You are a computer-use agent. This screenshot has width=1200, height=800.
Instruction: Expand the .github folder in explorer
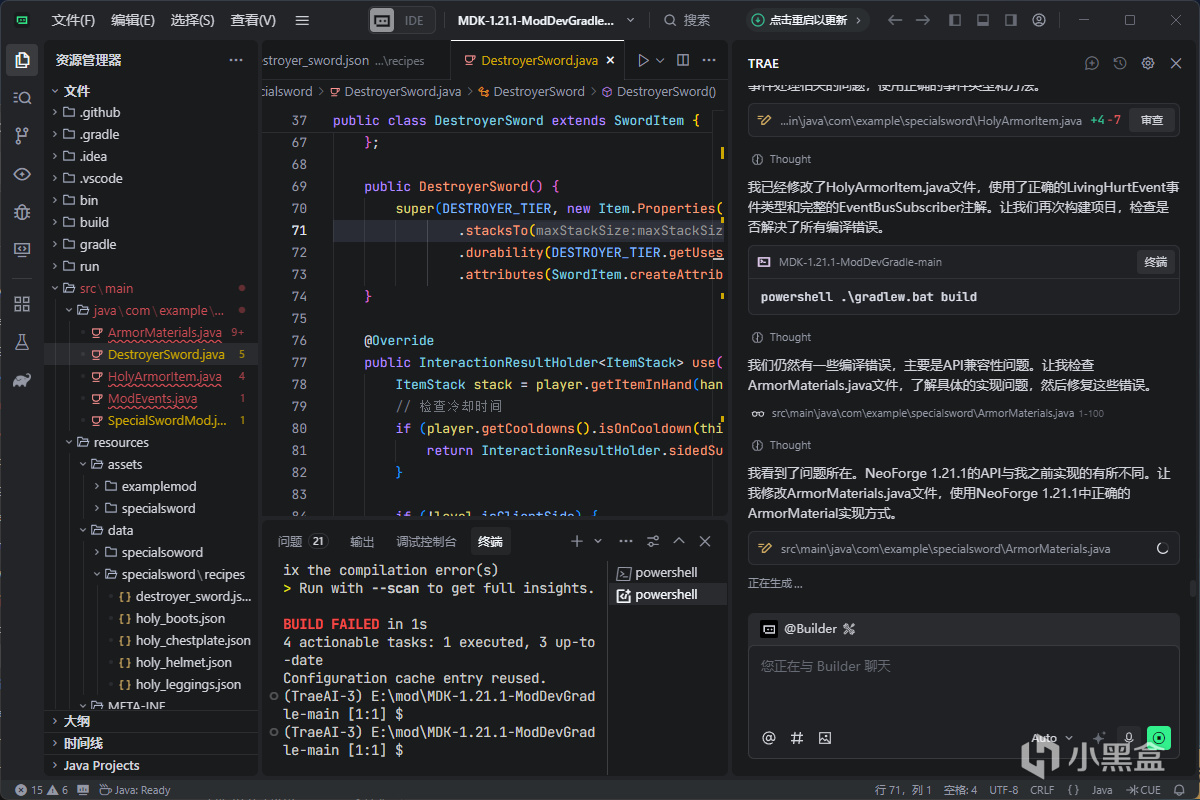click(x=100, y=112)
